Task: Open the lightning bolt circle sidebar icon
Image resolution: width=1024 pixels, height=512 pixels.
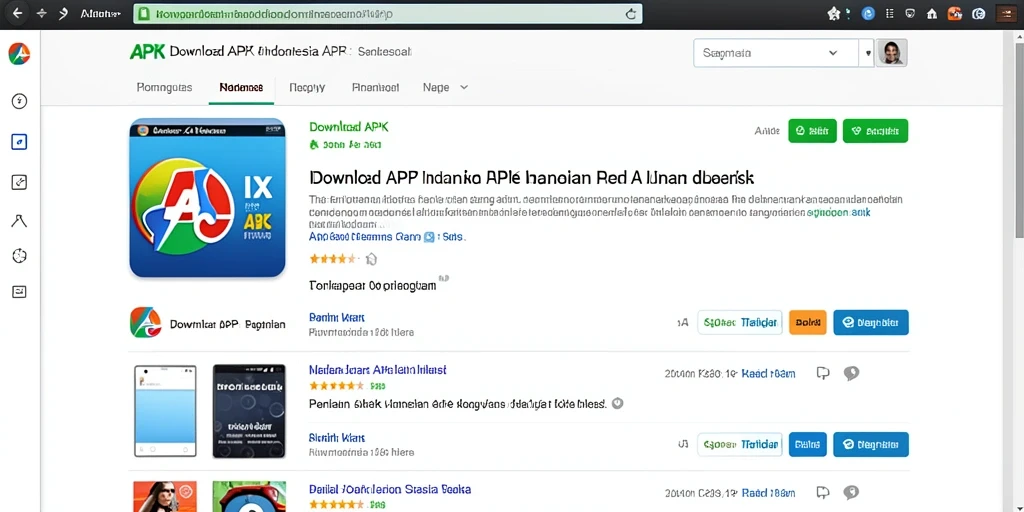Action: coord(19,101)
